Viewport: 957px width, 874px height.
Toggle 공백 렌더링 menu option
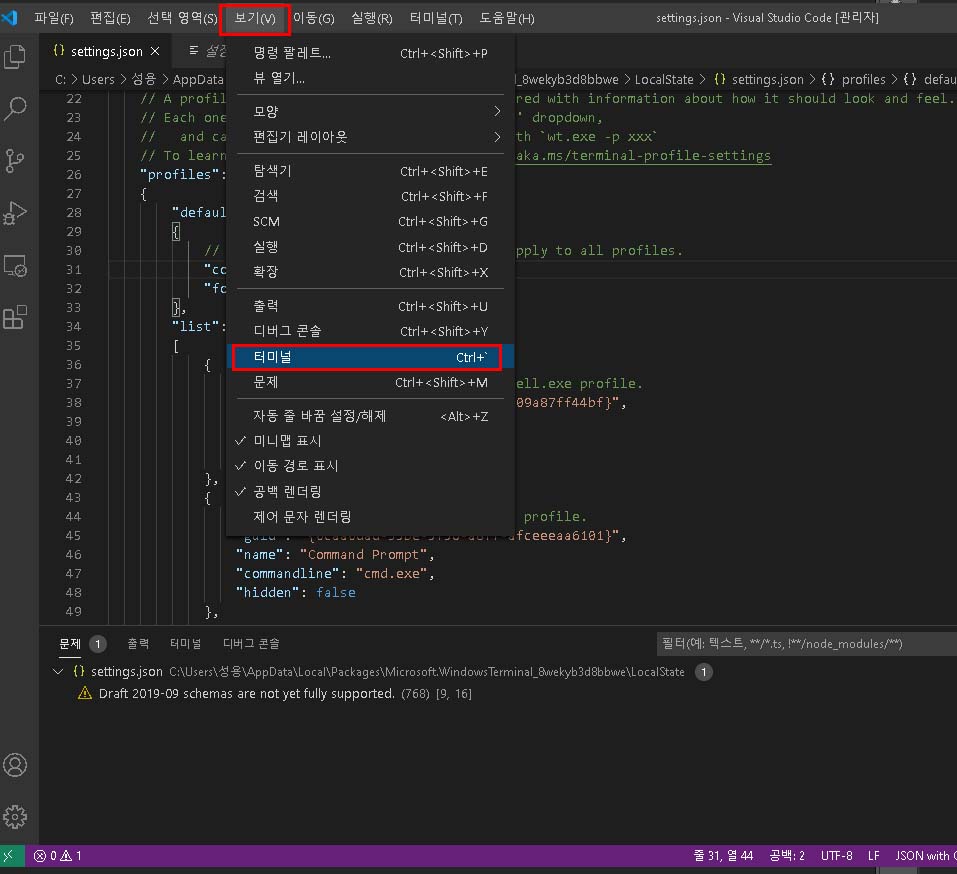(x=370, y=491)
